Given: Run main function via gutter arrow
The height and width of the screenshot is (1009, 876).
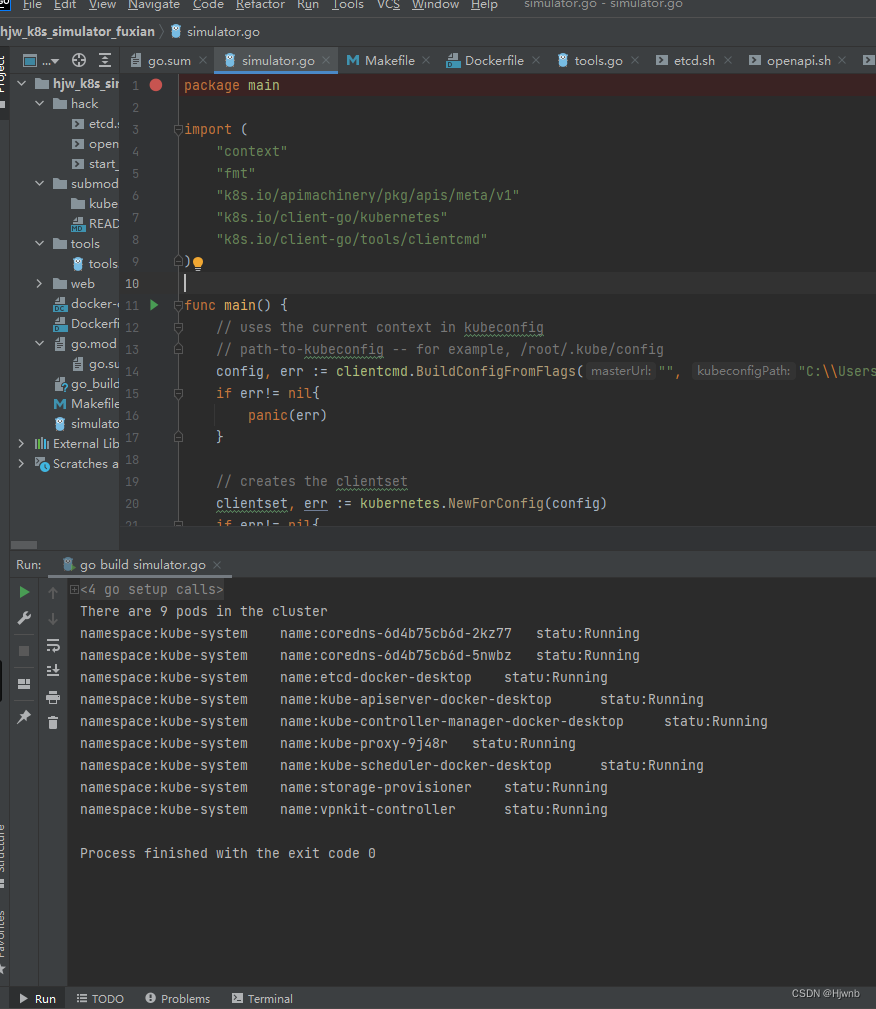Looking at the screenshot, I should 154,305.
